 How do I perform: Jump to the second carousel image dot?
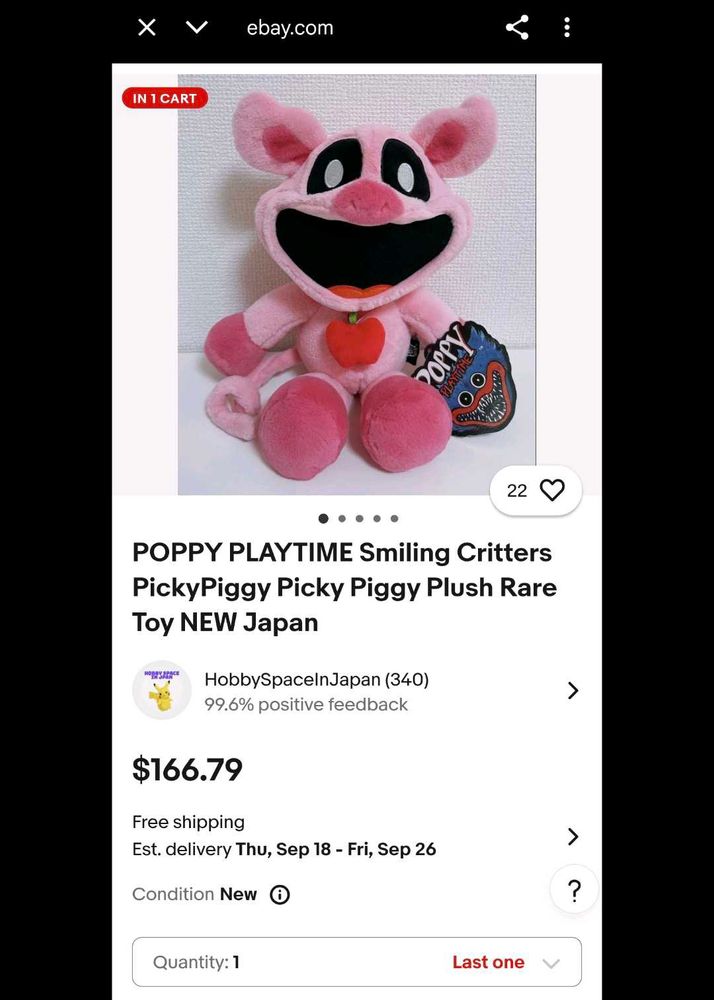(x=342, y=518)
